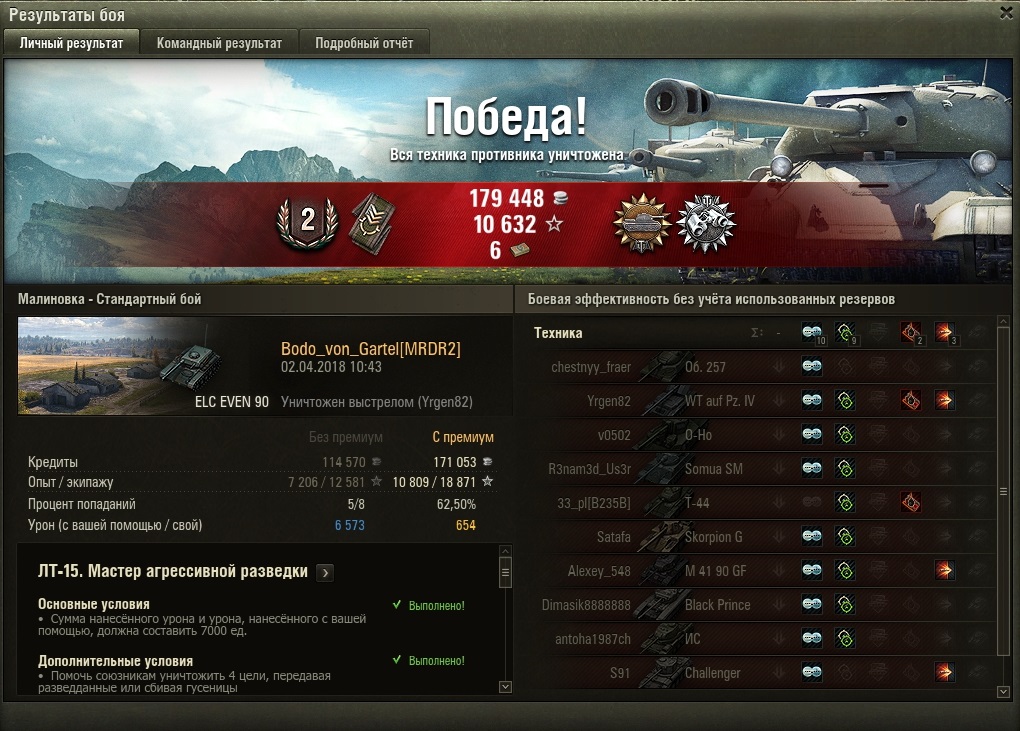Expand the ЛТ-15 mission details arrow
This screenshot has width=1020, height=731.
pyautogui.click(x=325, y=573)
